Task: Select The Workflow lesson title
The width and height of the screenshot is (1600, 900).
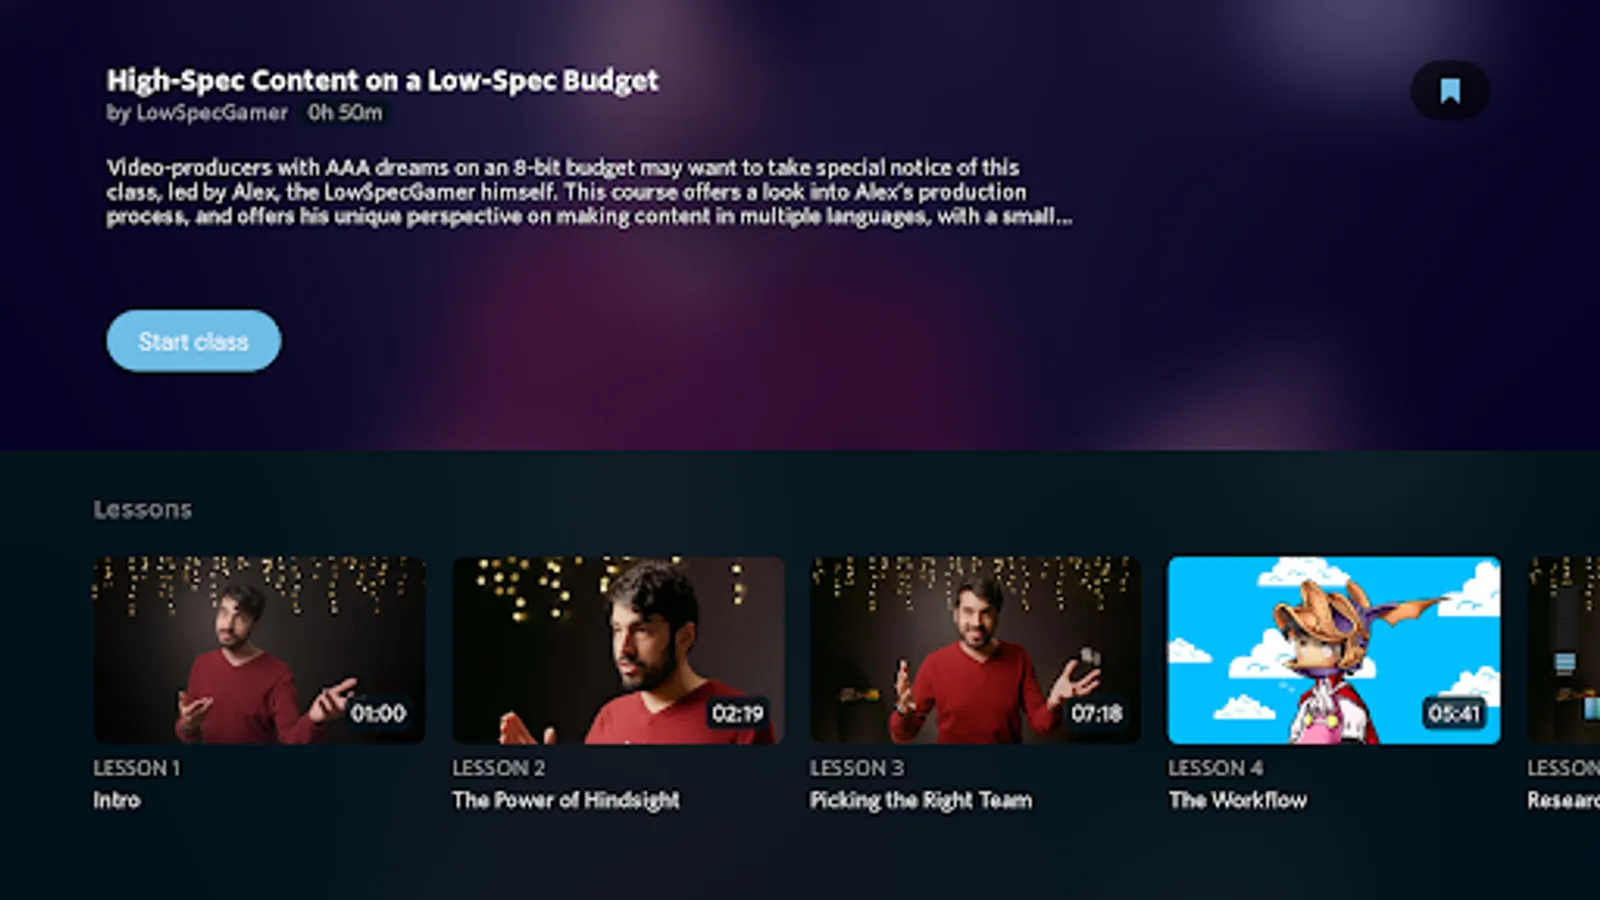Action: tap(1238, 800)
